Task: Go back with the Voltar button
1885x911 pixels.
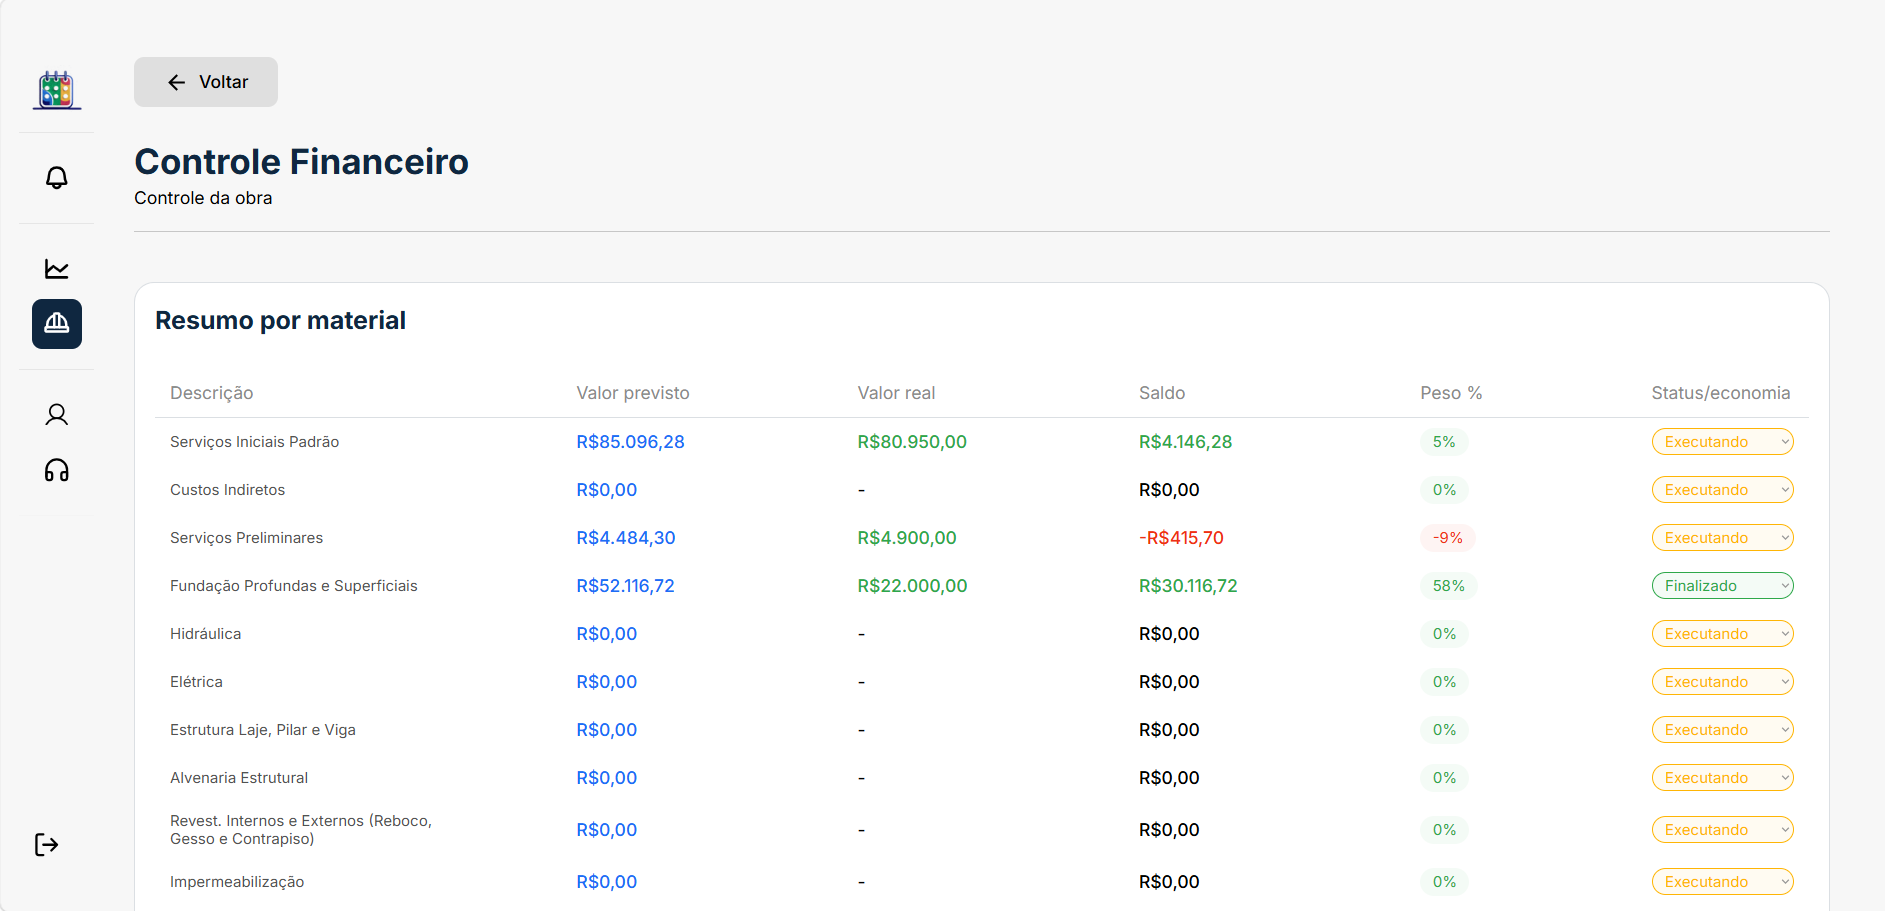Action: [x=206, y=82]
